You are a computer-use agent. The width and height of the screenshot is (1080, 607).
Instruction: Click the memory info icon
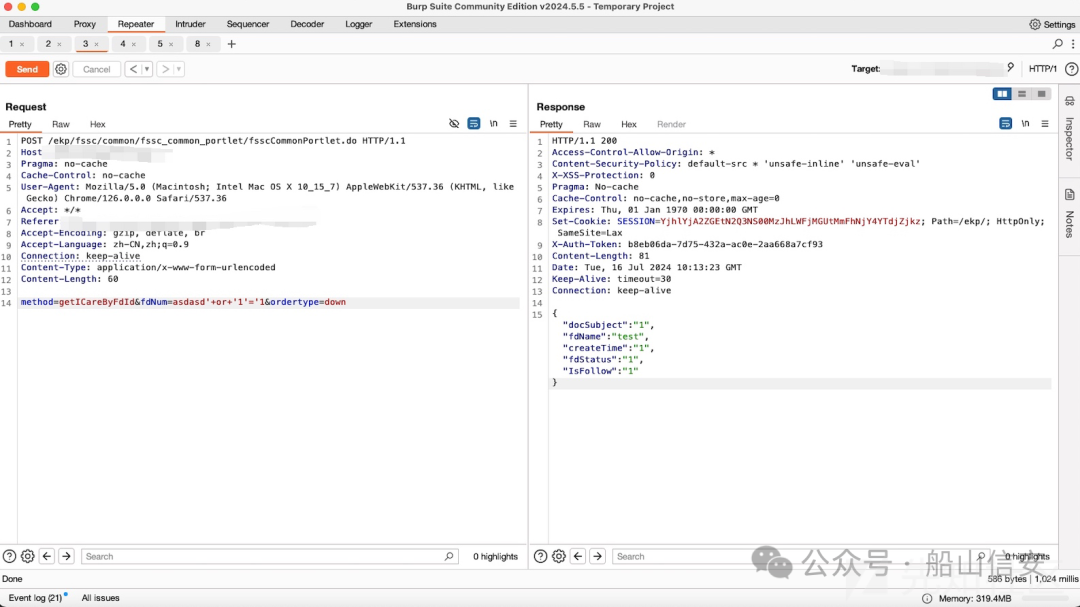(927, 598)
